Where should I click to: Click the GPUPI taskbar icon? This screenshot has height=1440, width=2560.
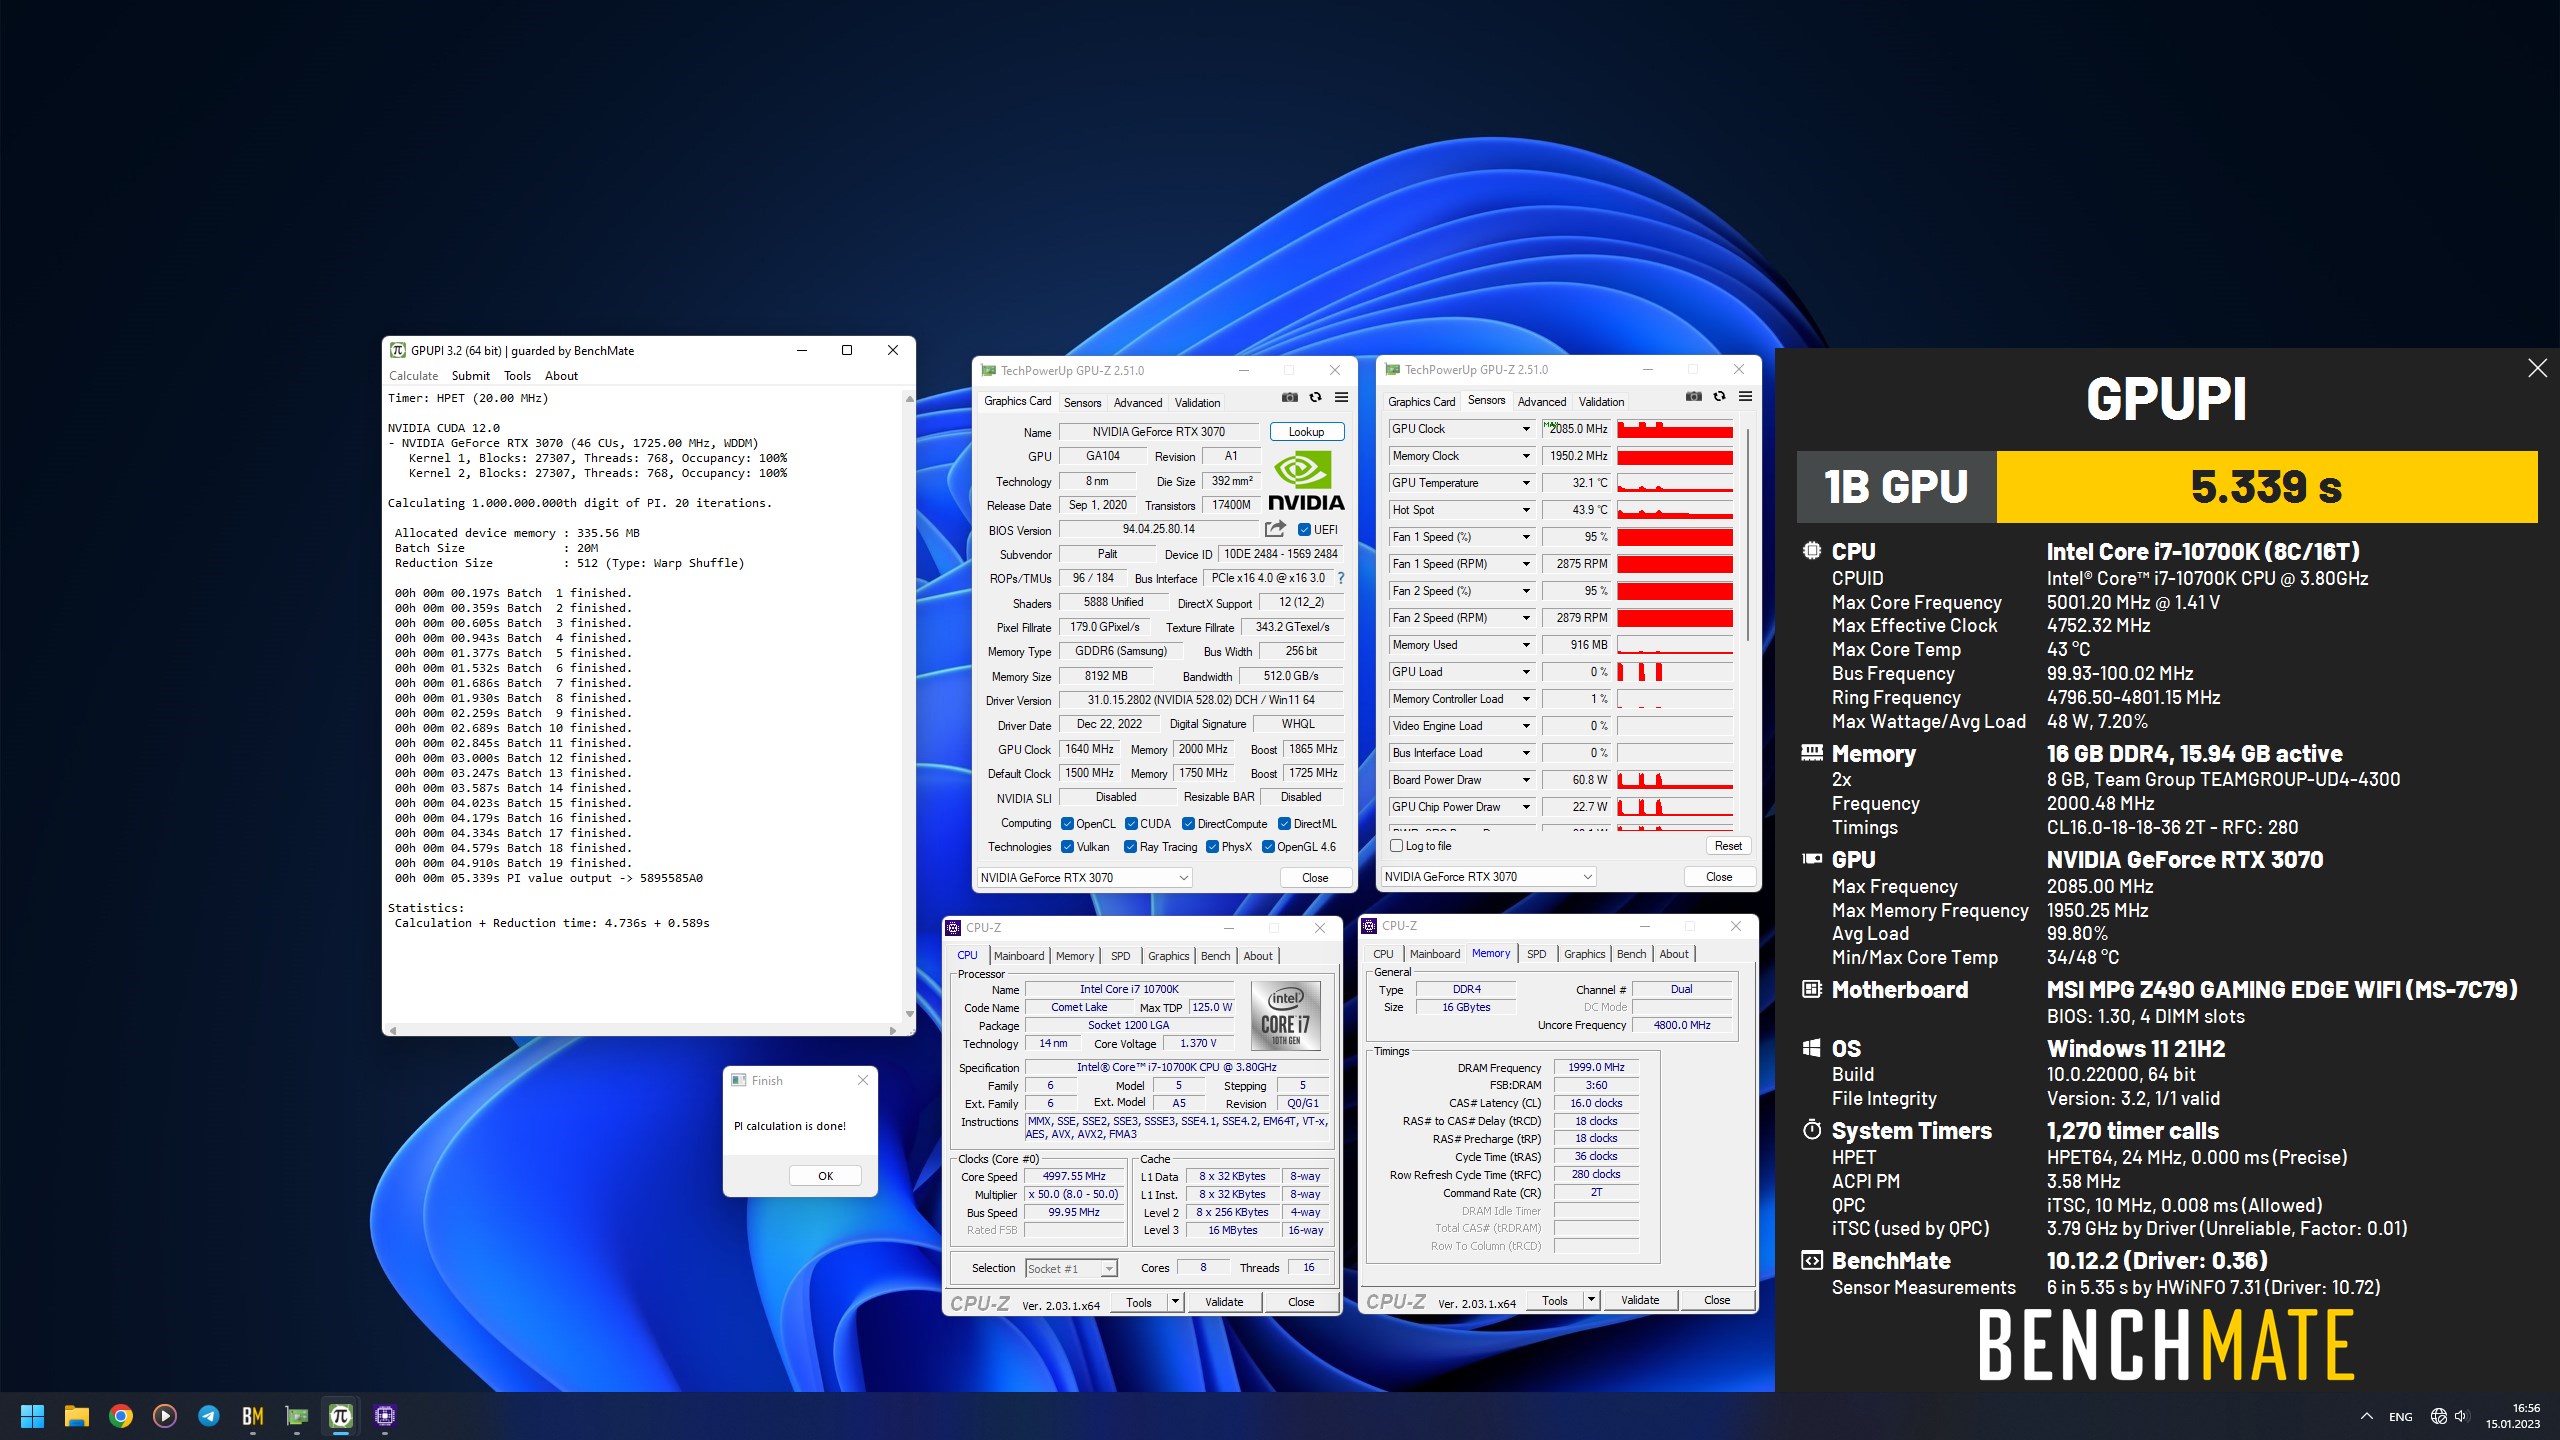(340, 1416)
